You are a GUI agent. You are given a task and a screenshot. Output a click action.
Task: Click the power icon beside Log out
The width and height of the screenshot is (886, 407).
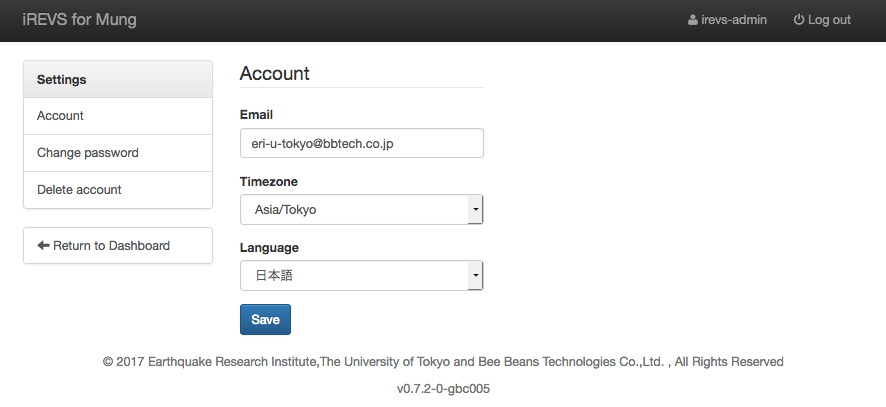799,20
